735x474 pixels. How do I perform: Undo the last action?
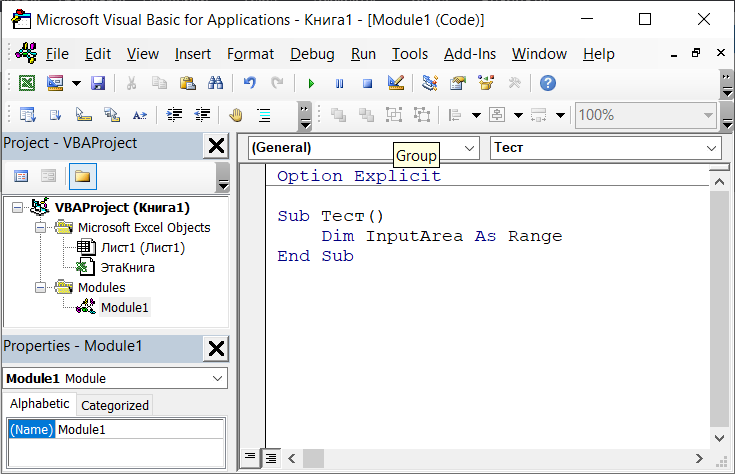point(249,83)
